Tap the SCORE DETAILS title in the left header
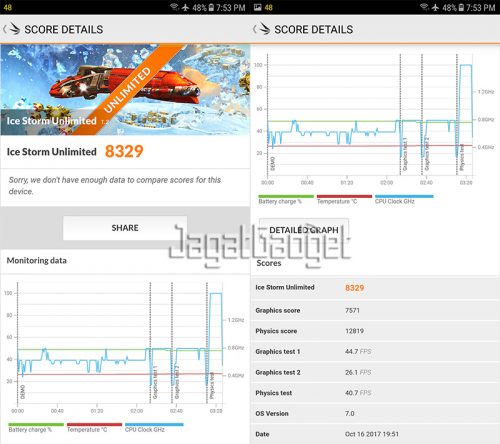 (x=64, y=29)
